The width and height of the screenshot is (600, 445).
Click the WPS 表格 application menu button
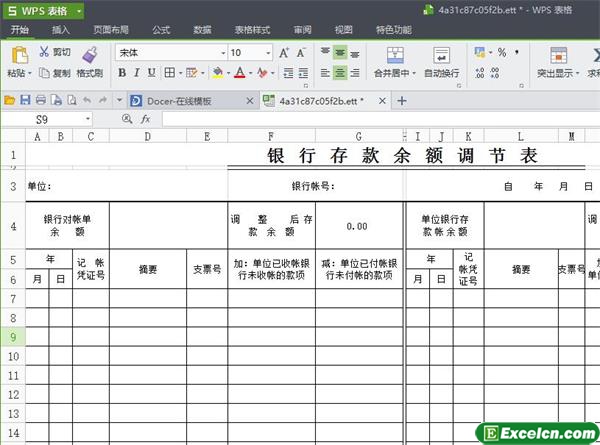[40, 9]
